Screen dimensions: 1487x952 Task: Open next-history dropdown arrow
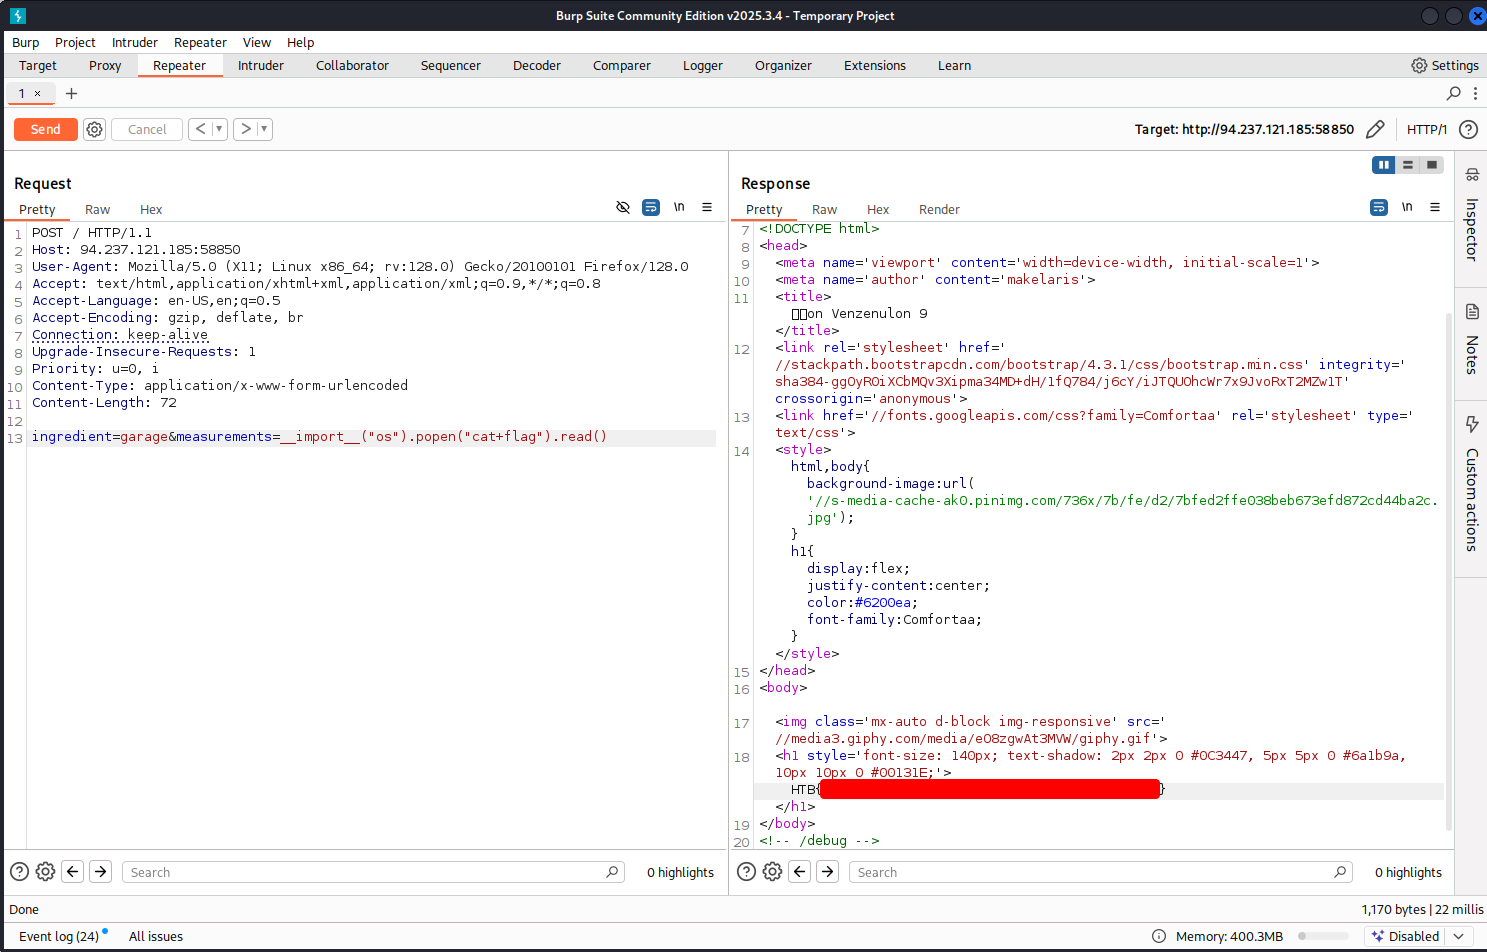click(x=264, y=129)
